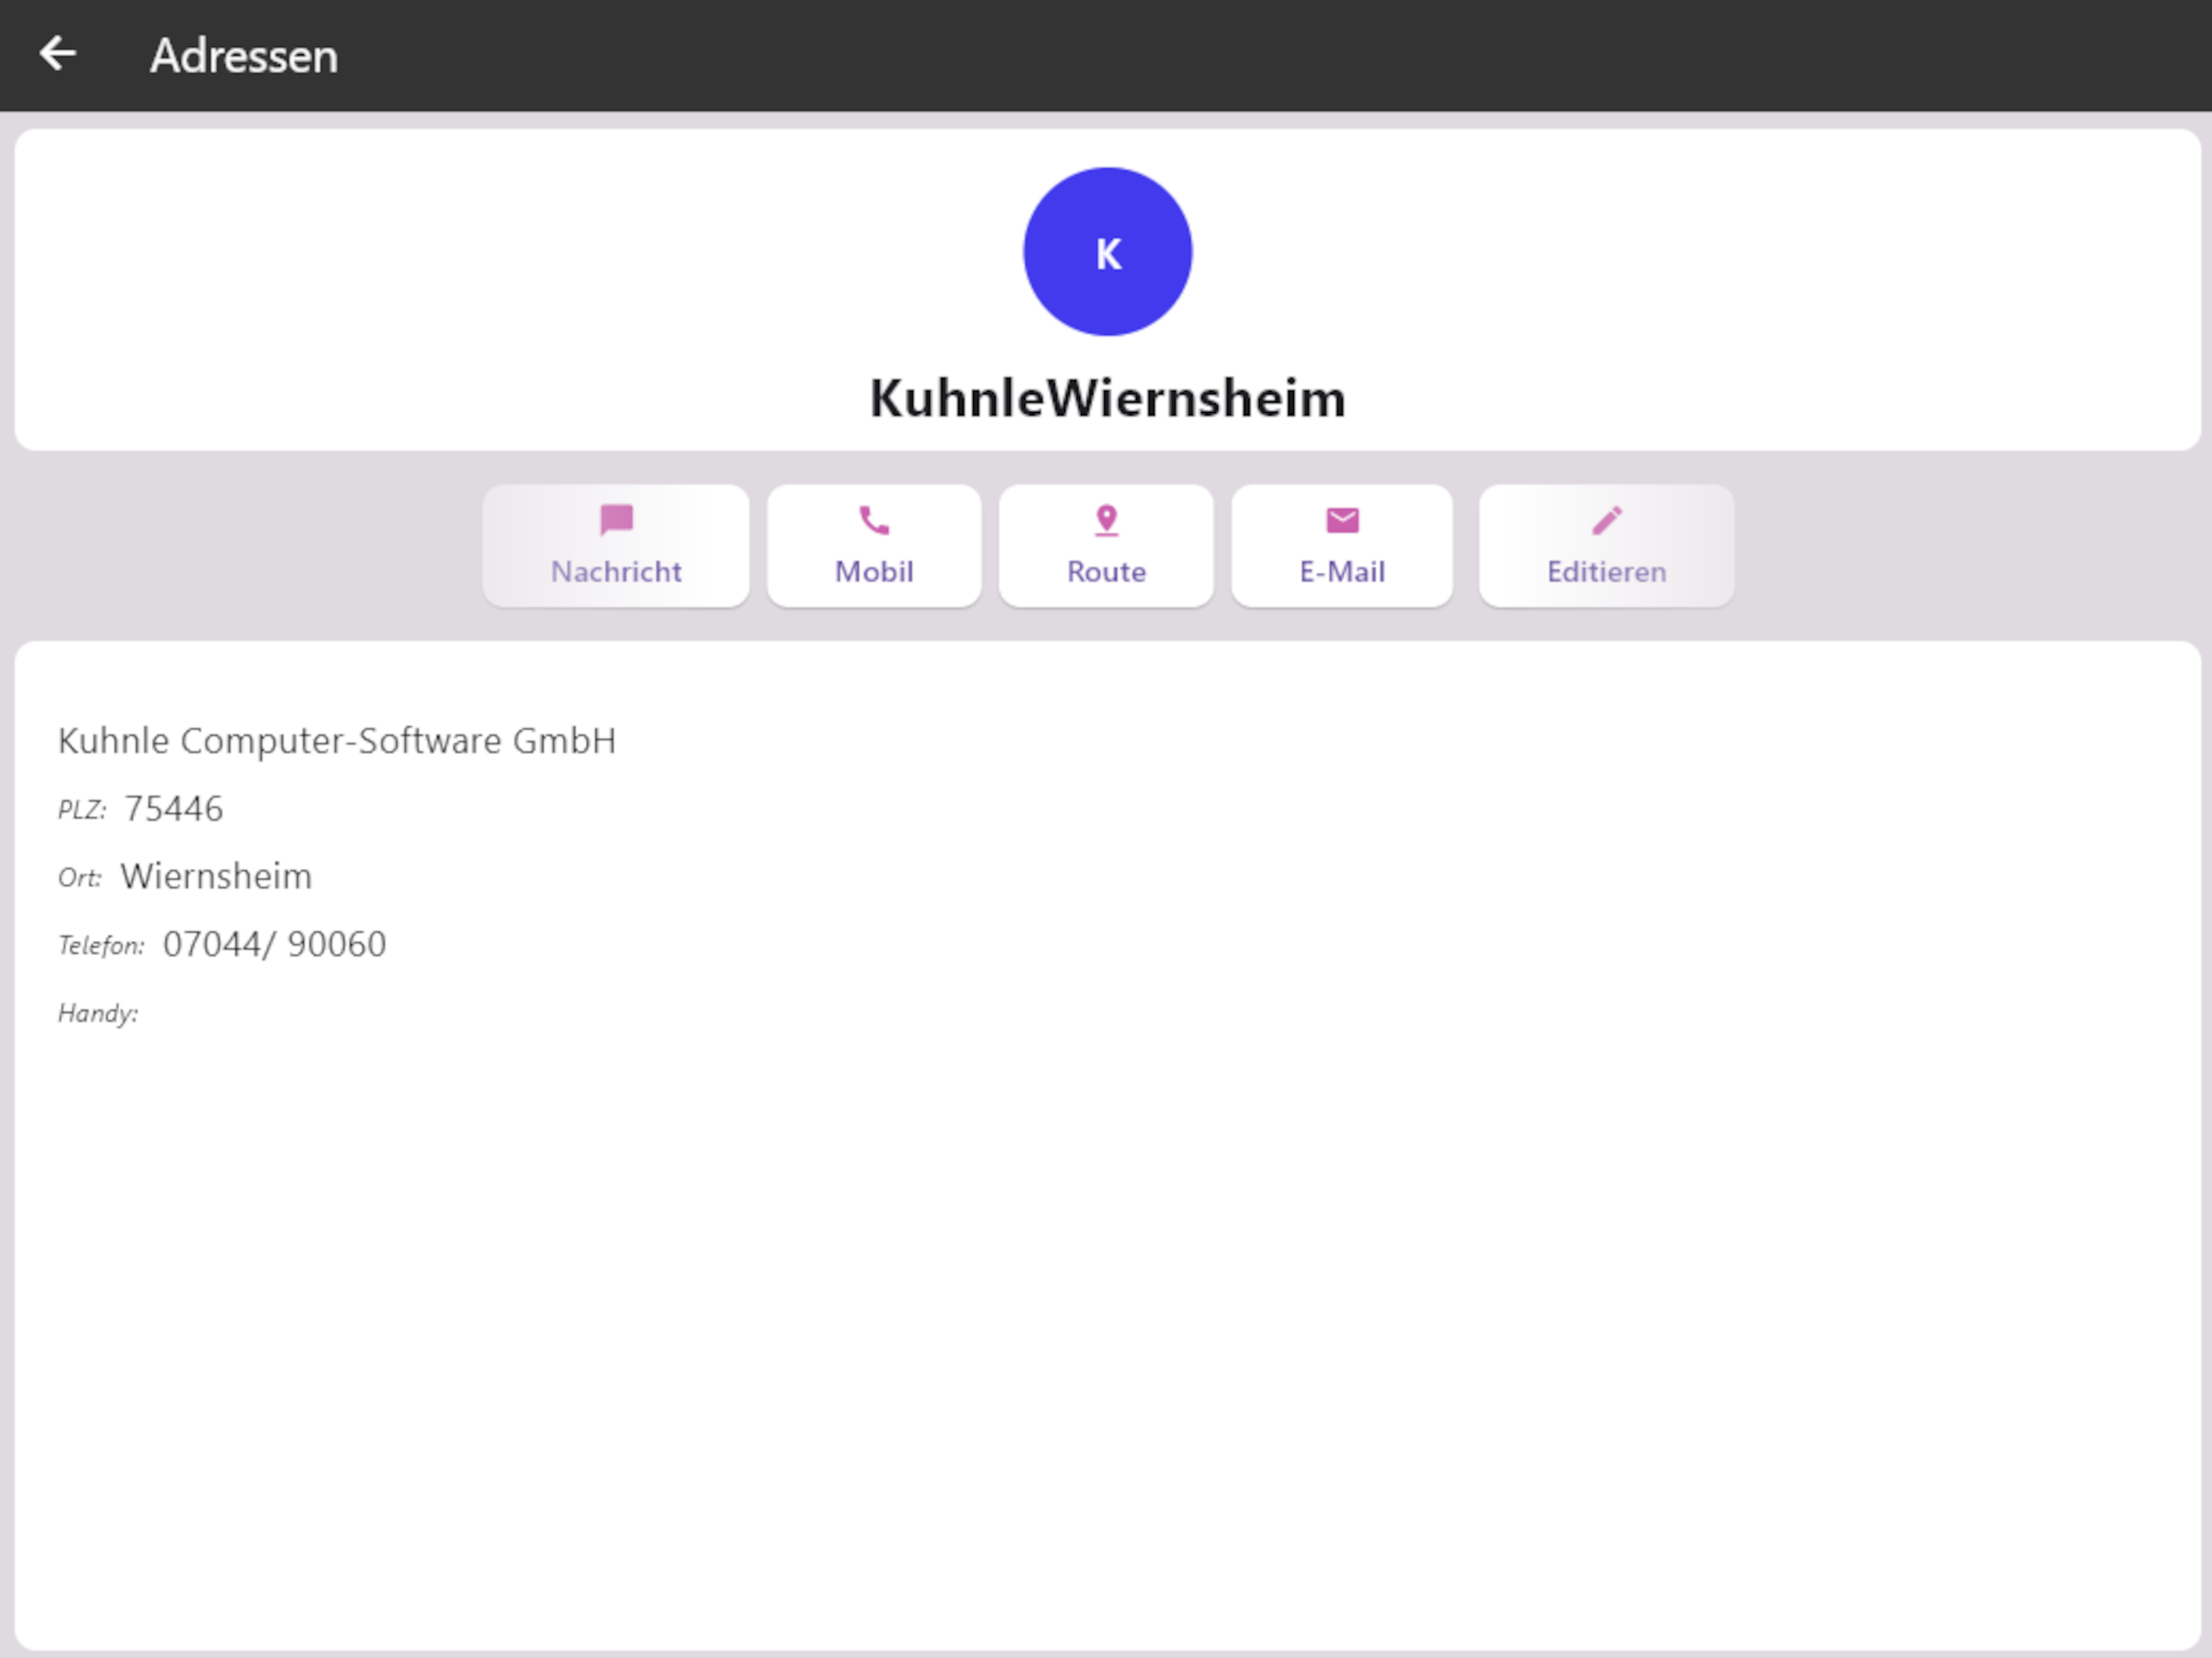Select phone number 07044/ 90060
Image resolution: width=2212 pixels, height=1658 pixels.
click(274, 944)
